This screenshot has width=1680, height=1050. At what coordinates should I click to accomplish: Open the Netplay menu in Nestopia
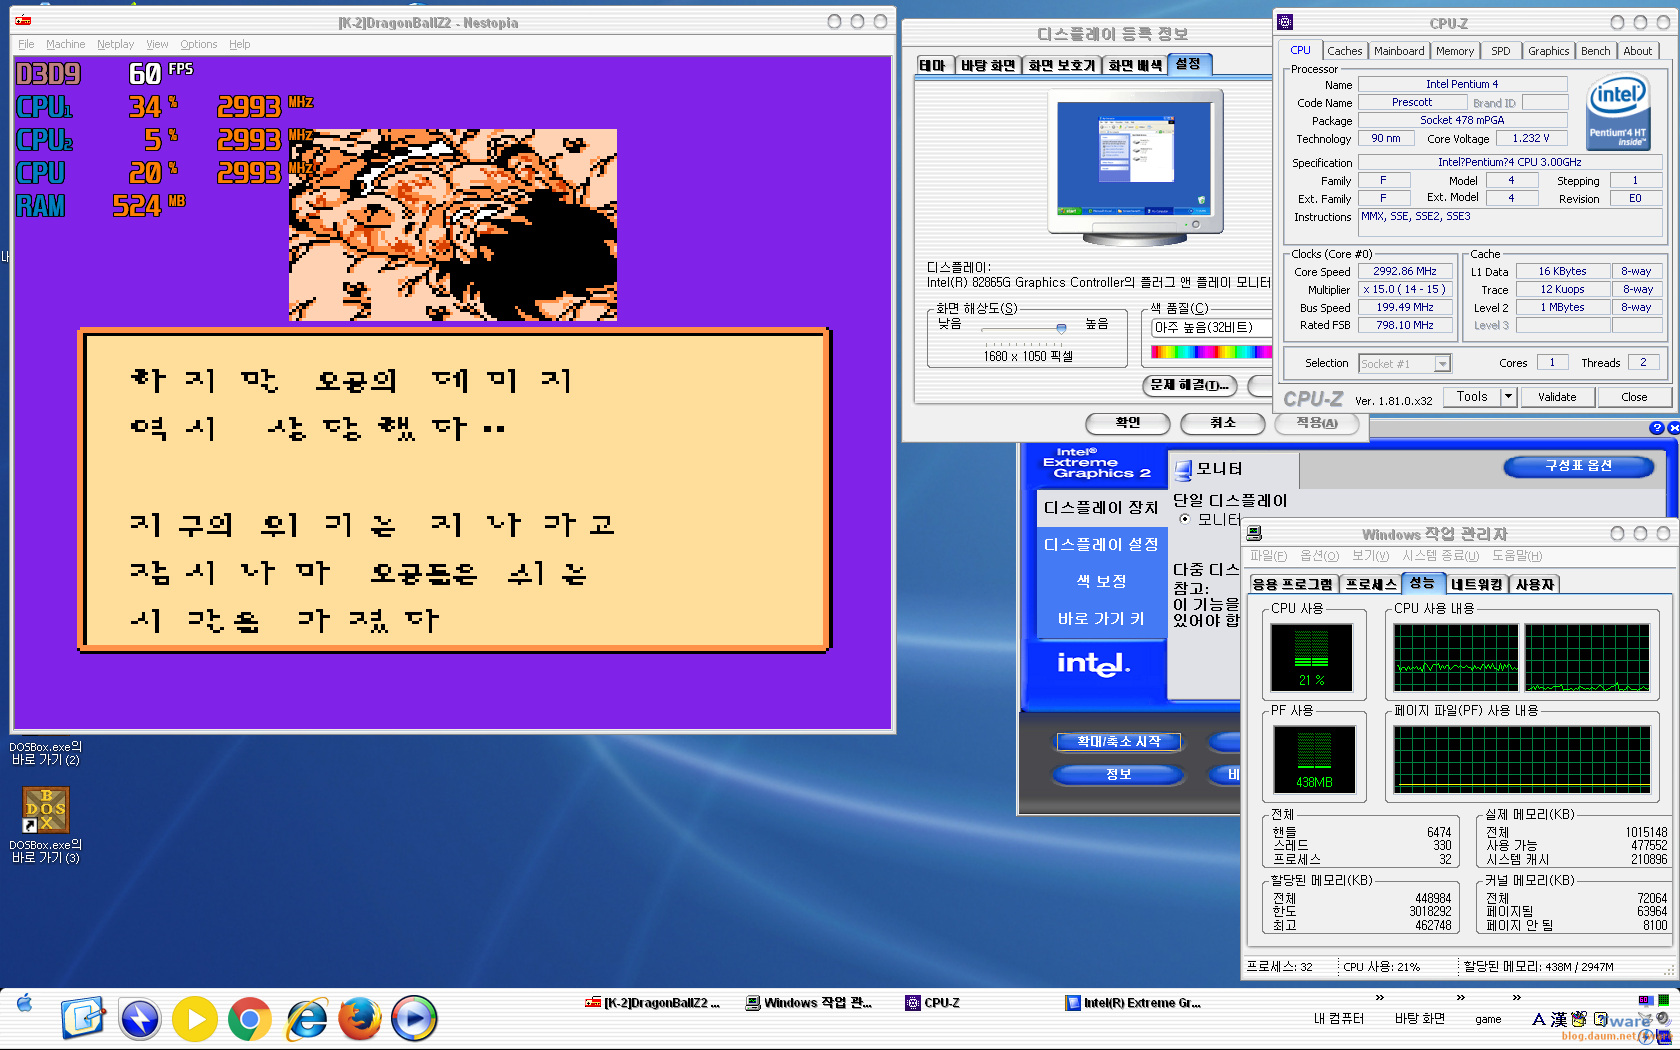[x=115, y=44]
